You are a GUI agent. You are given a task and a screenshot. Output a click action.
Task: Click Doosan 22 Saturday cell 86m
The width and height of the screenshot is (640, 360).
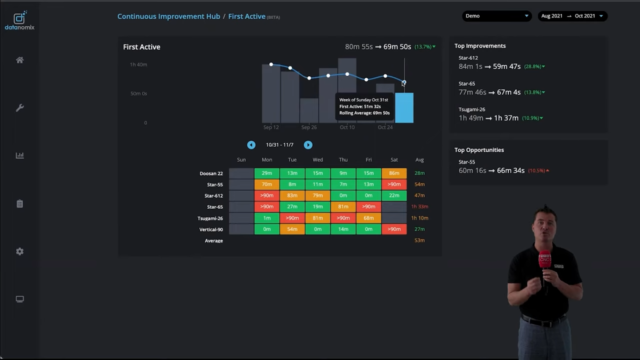tap(394, 173)
